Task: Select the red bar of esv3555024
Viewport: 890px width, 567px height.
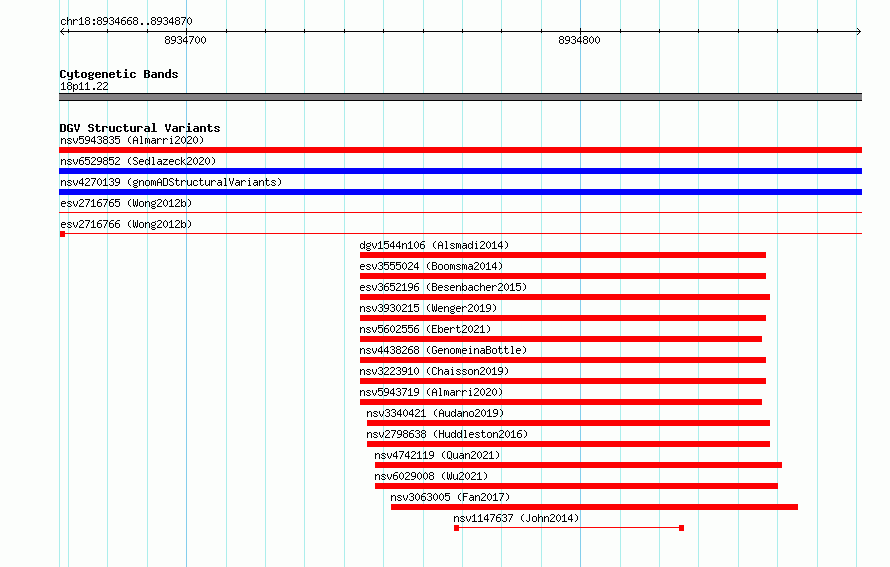Action: (x=562, y=276)
